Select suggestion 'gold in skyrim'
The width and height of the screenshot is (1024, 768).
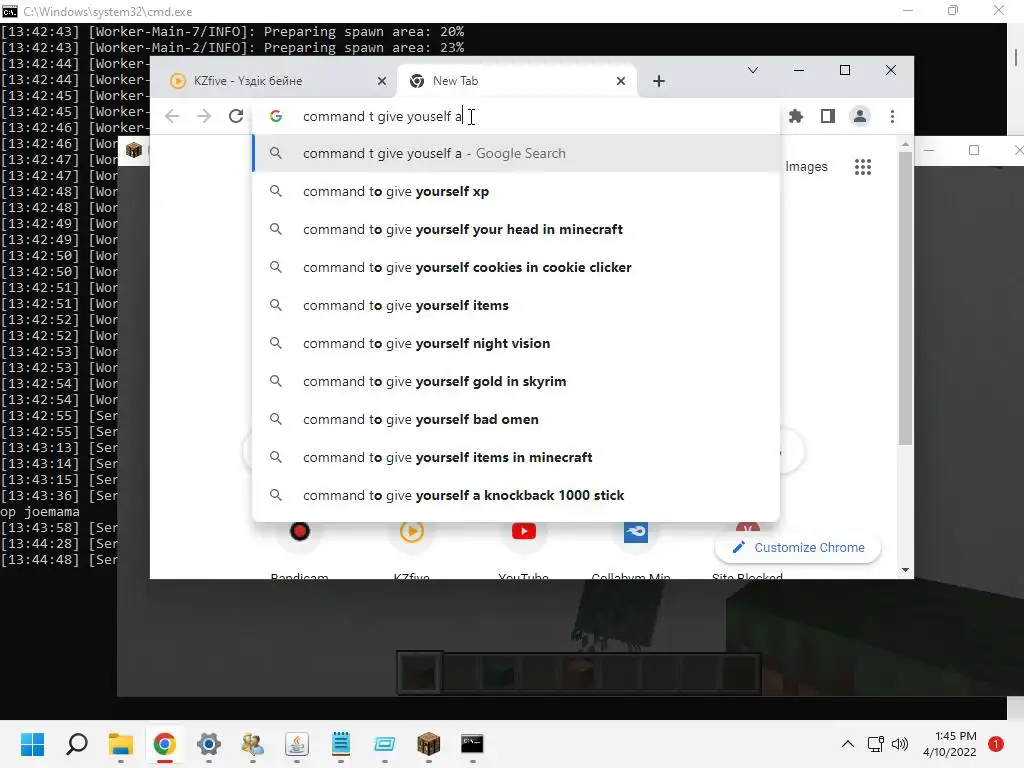click(516, 381)
